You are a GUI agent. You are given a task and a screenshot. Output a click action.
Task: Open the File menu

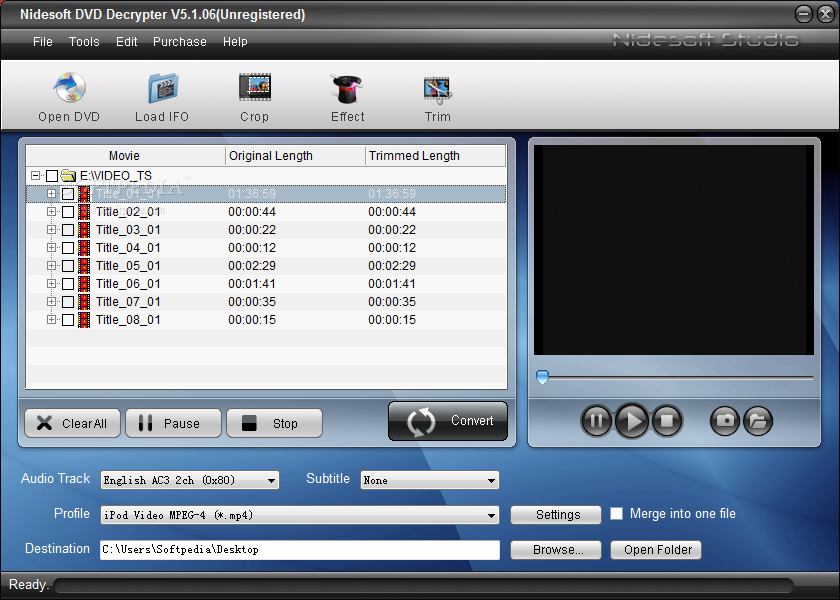tap(43, 42)
